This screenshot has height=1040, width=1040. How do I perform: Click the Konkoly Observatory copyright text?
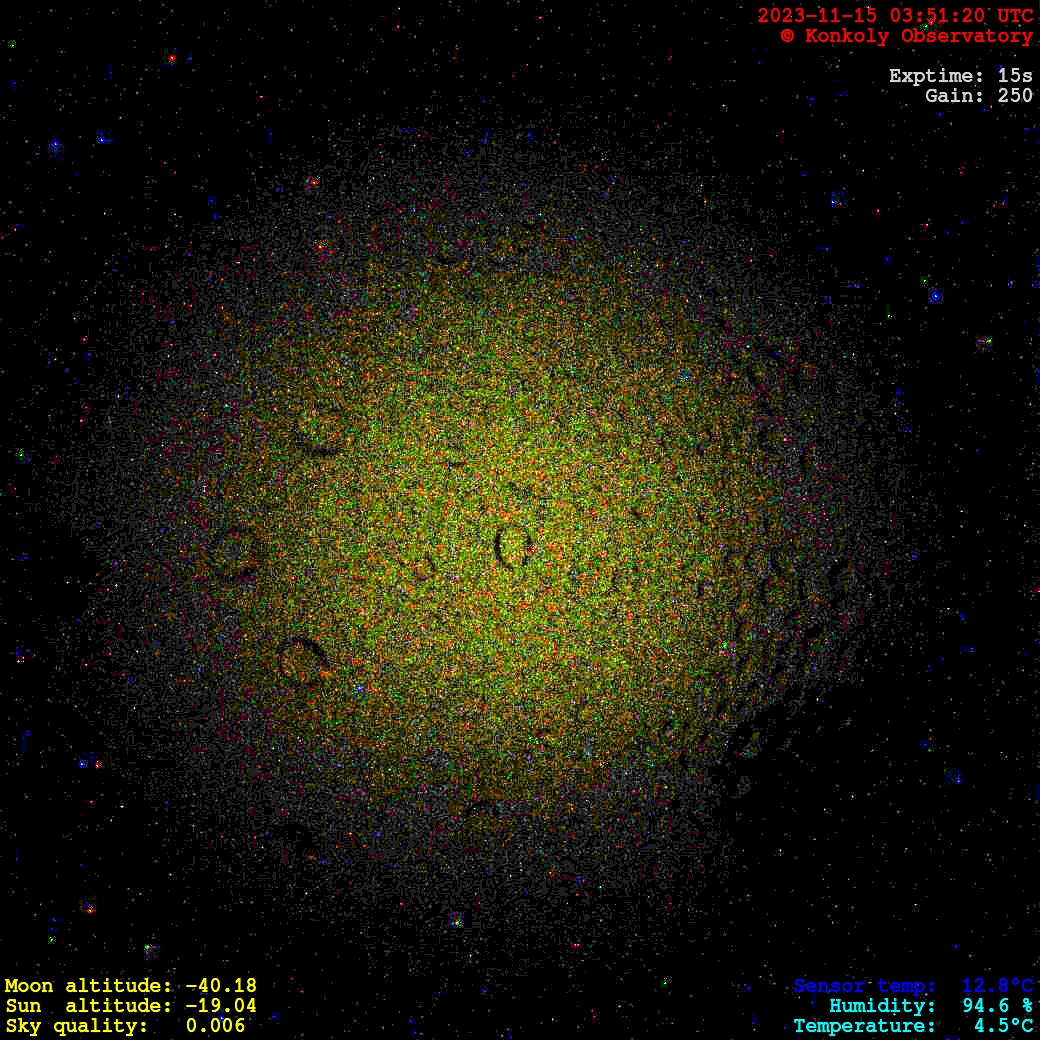click(906, 36)
